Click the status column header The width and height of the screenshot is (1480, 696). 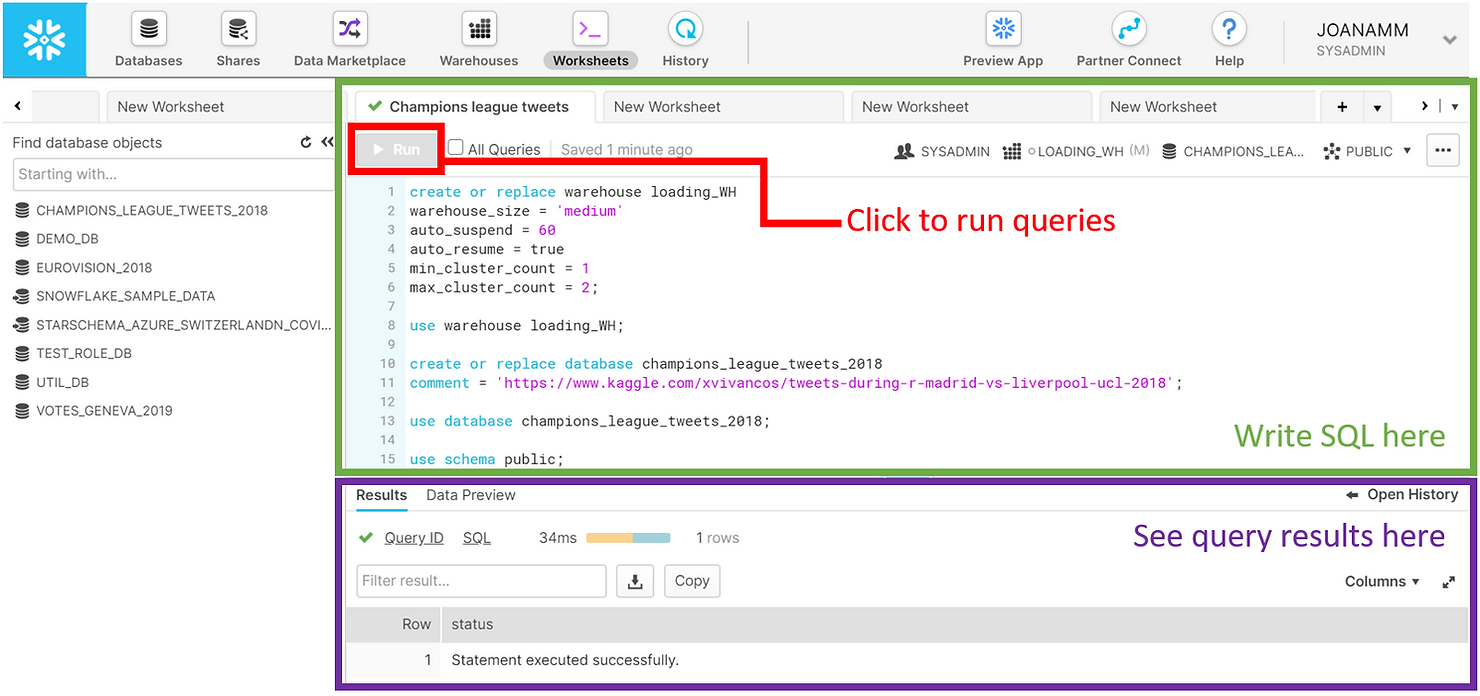pos(472,624)
